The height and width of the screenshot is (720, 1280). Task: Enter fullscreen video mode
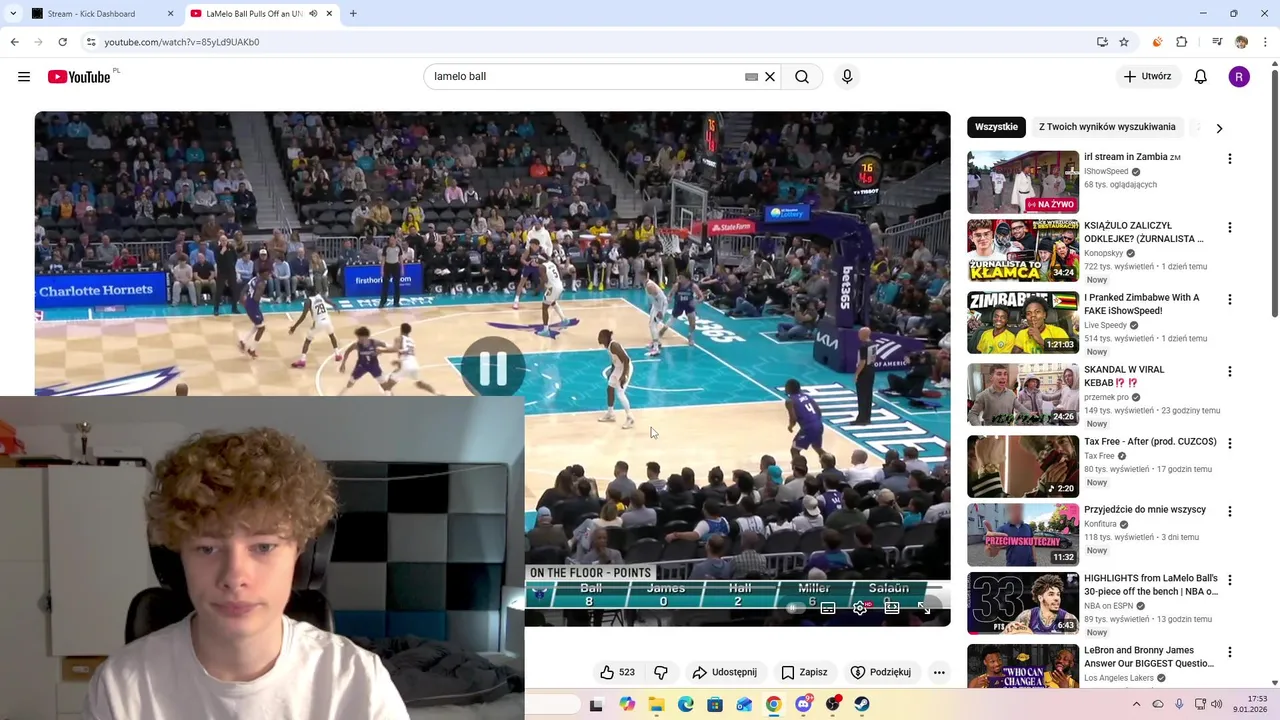(x=924, y=608)
